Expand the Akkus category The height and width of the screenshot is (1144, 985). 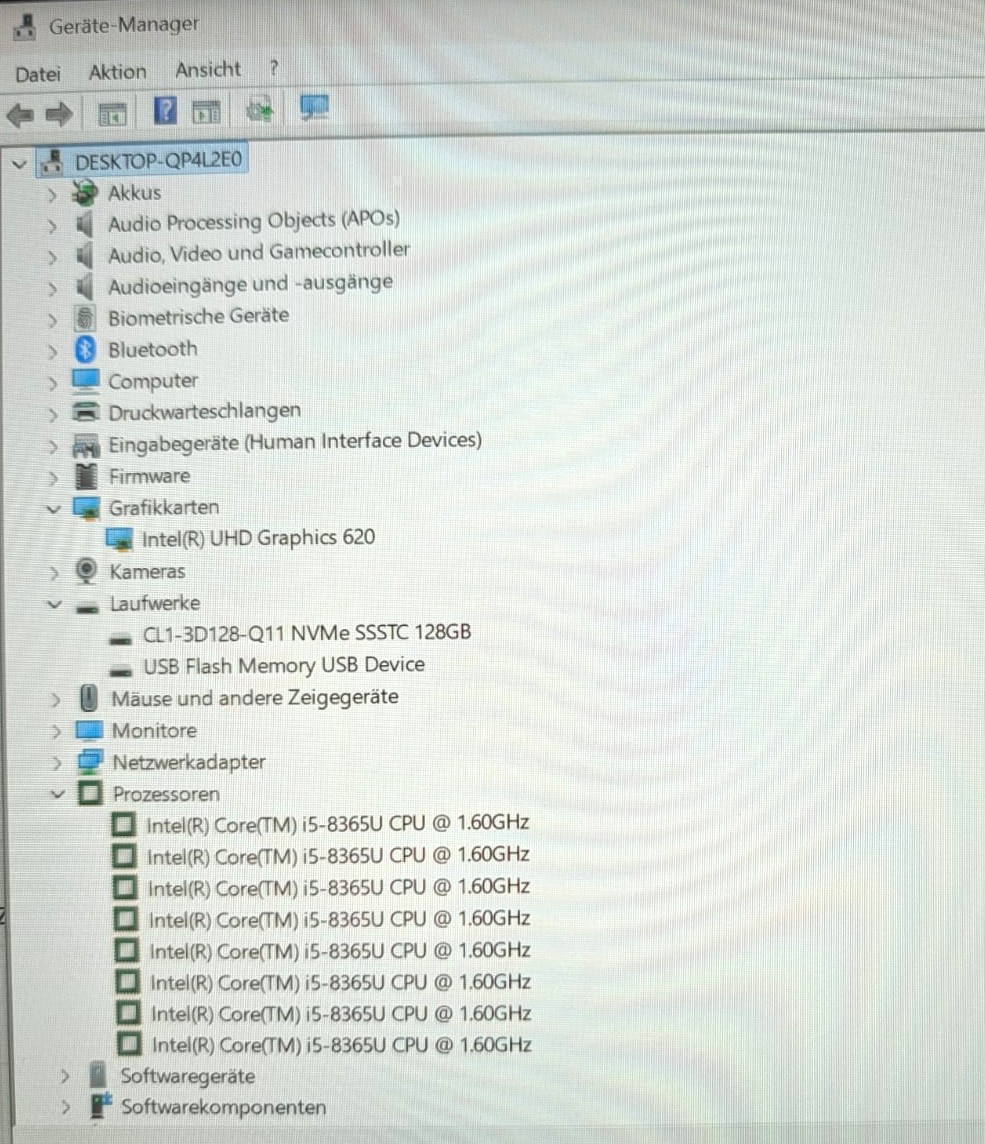[x=51, y=195]
